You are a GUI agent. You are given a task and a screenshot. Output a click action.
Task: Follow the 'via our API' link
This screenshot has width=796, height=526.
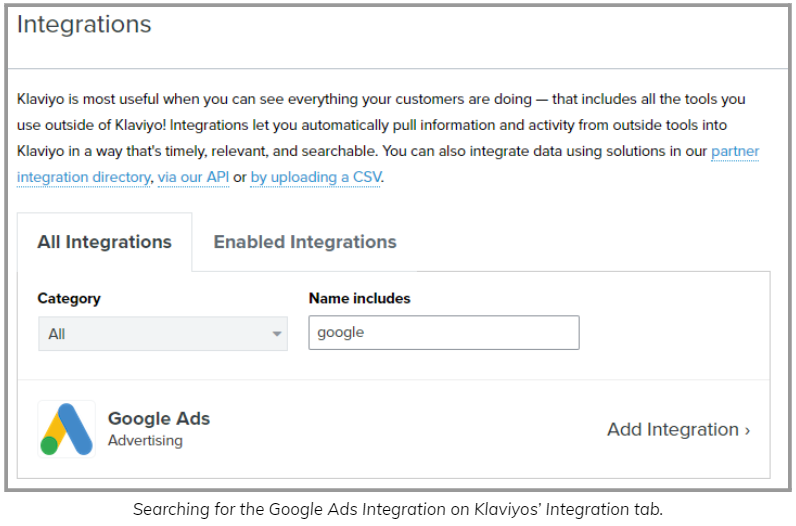click(x=193, y=177)
